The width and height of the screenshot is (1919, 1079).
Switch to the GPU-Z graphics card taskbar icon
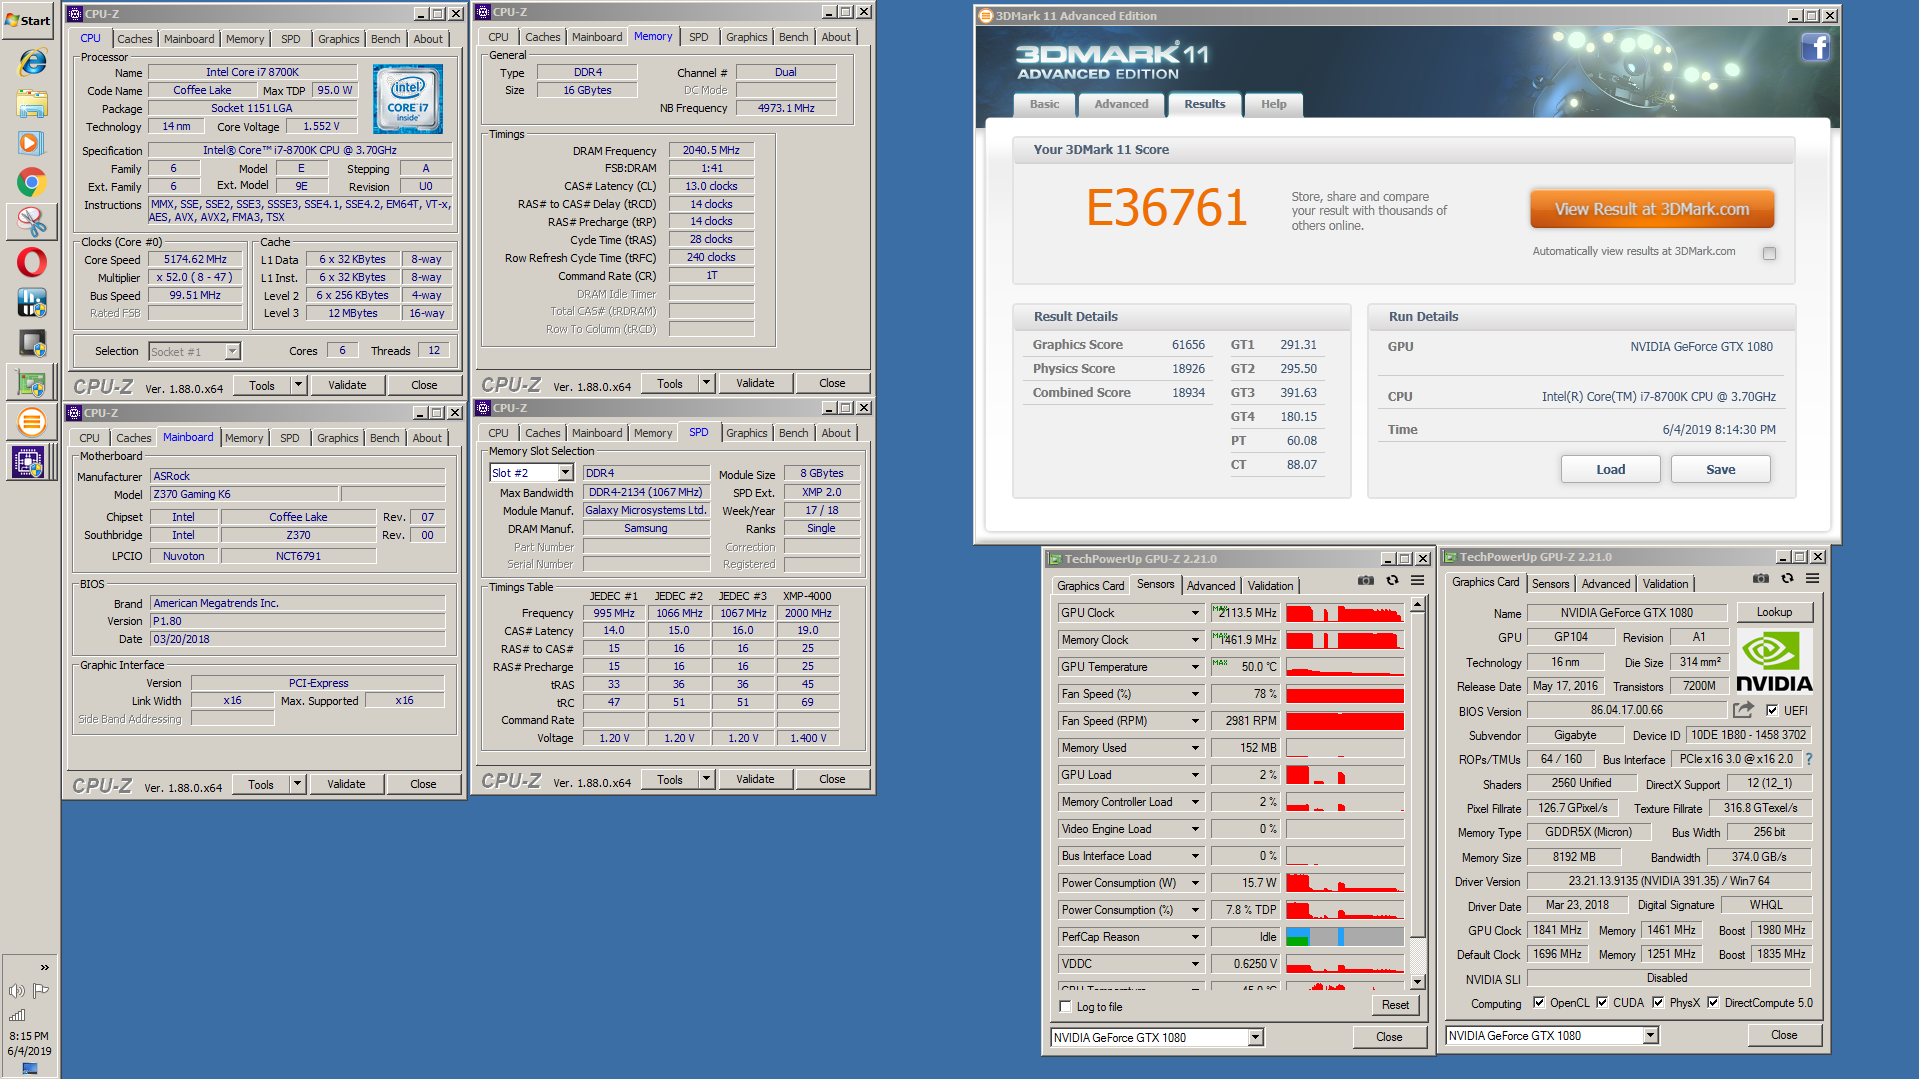(32, 382)
